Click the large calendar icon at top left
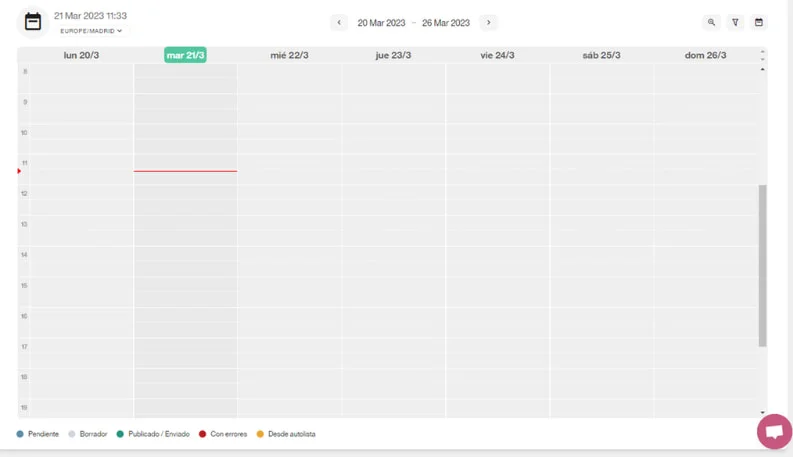 (x=33, y=22)
